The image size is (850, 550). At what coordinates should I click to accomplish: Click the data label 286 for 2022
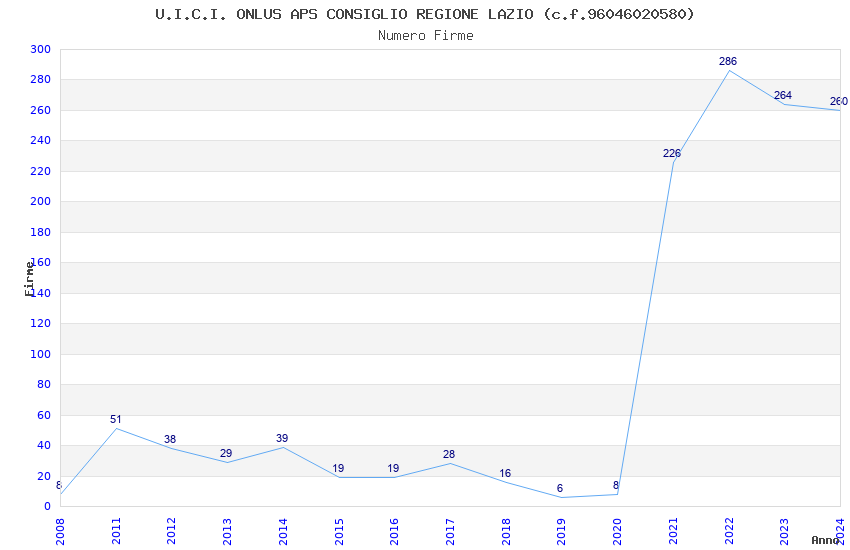(727, 61)
